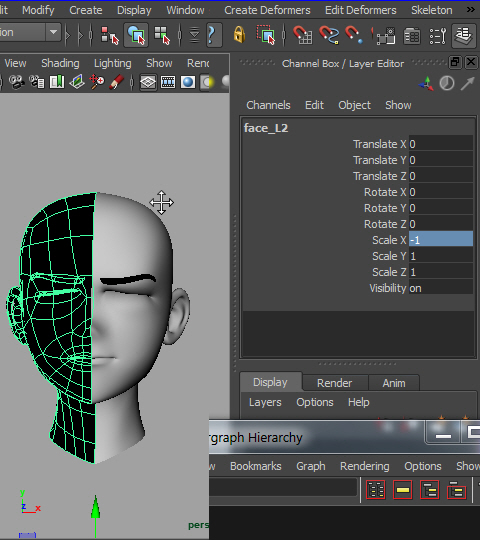Select by object type icon
This screenshot has height=540, width=480.
(136, 35)
